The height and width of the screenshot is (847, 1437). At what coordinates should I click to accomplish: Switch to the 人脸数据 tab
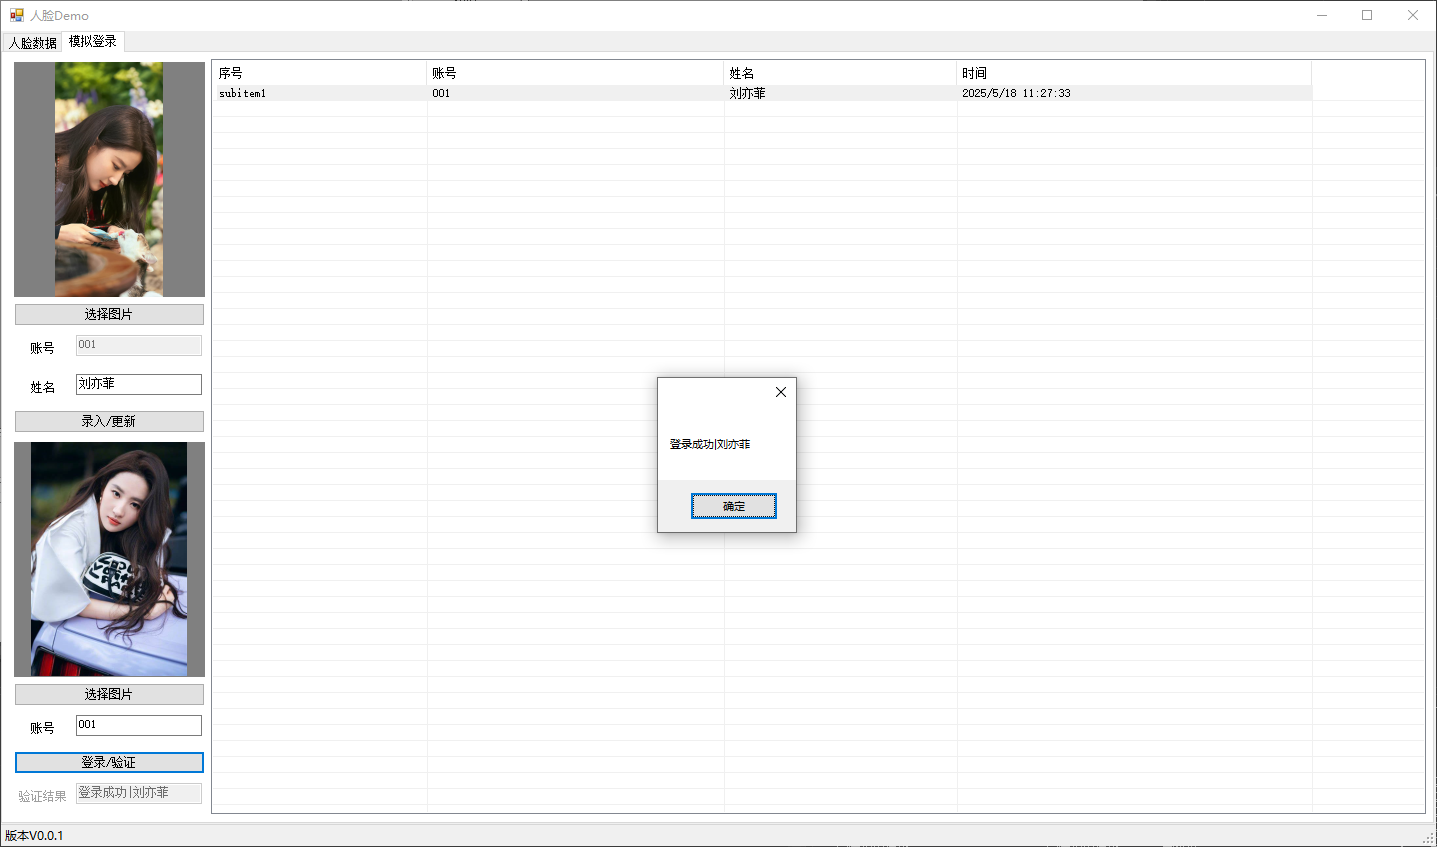tap(33, 43)
